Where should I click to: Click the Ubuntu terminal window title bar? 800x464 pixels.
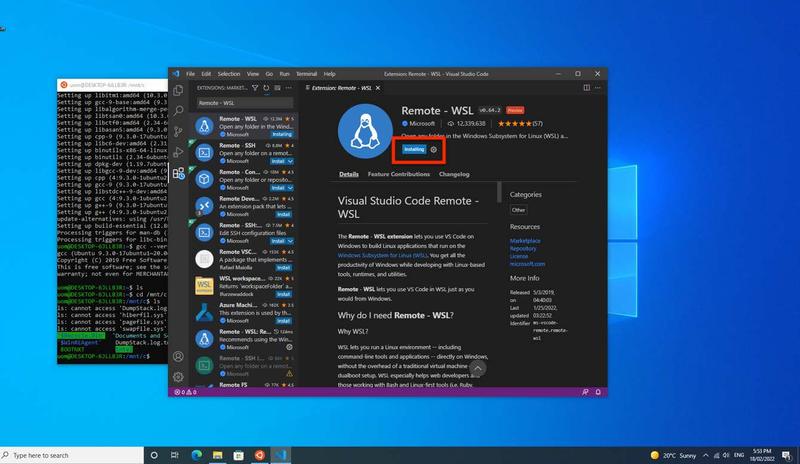[112, 85]
